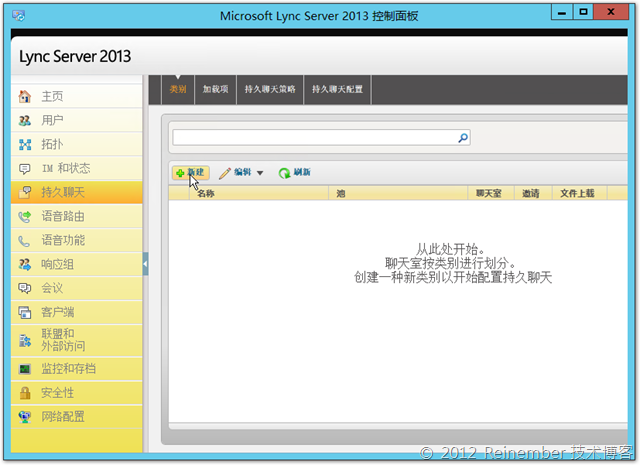The image size is (640, 465).
Task: Click the 监控和存档 monitoring icon
Action: point(25,369)
